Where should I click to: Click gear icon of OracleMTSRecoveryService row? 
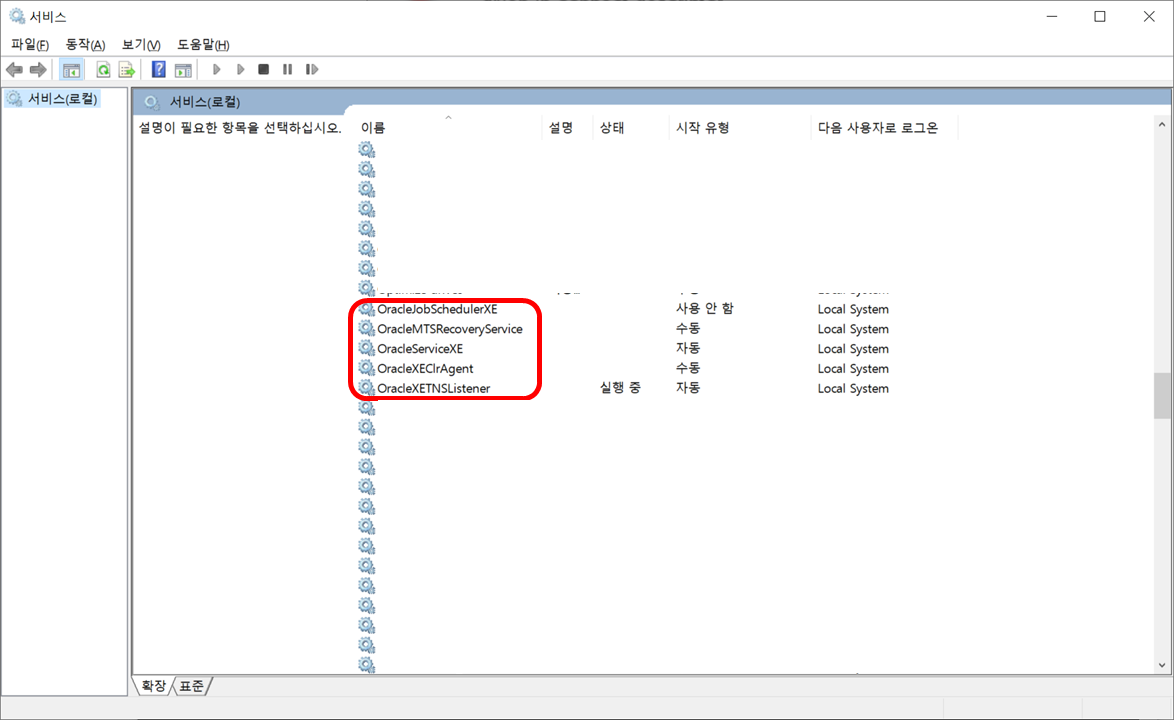(x=366, y=329)
